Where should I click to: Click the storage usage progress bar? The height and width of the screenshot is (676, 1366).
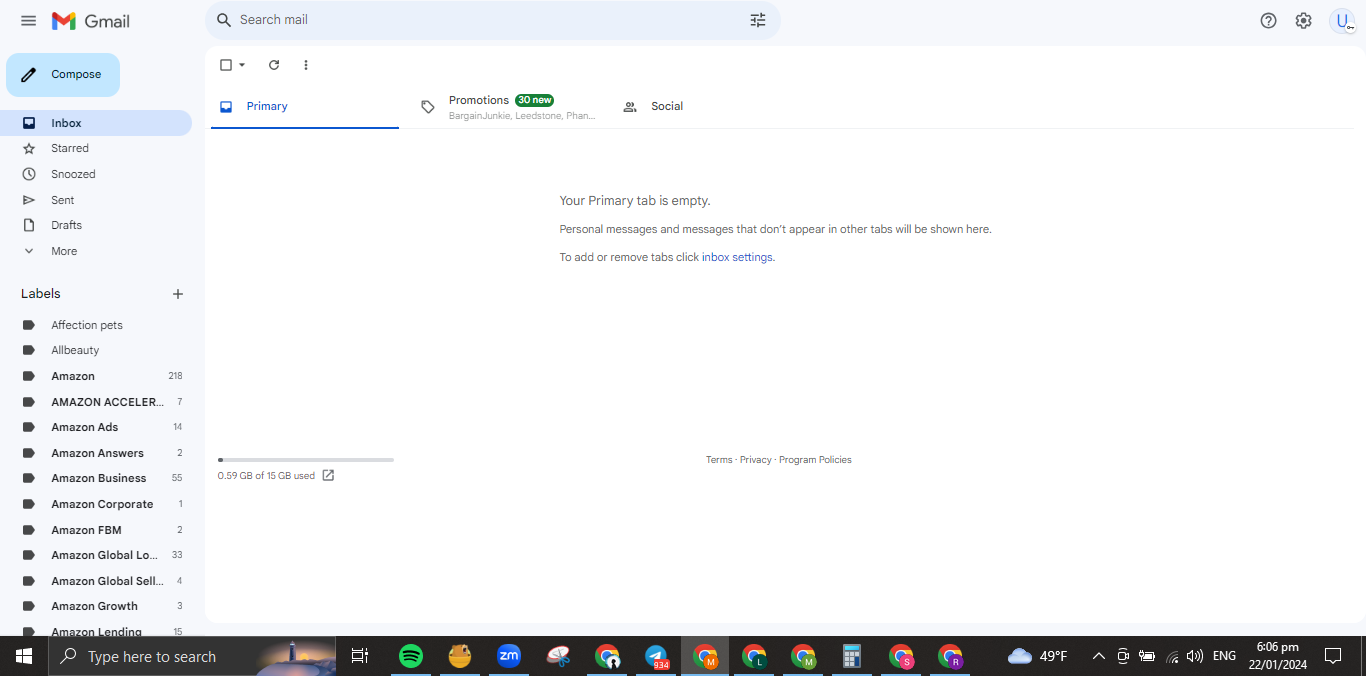point(306,460)
